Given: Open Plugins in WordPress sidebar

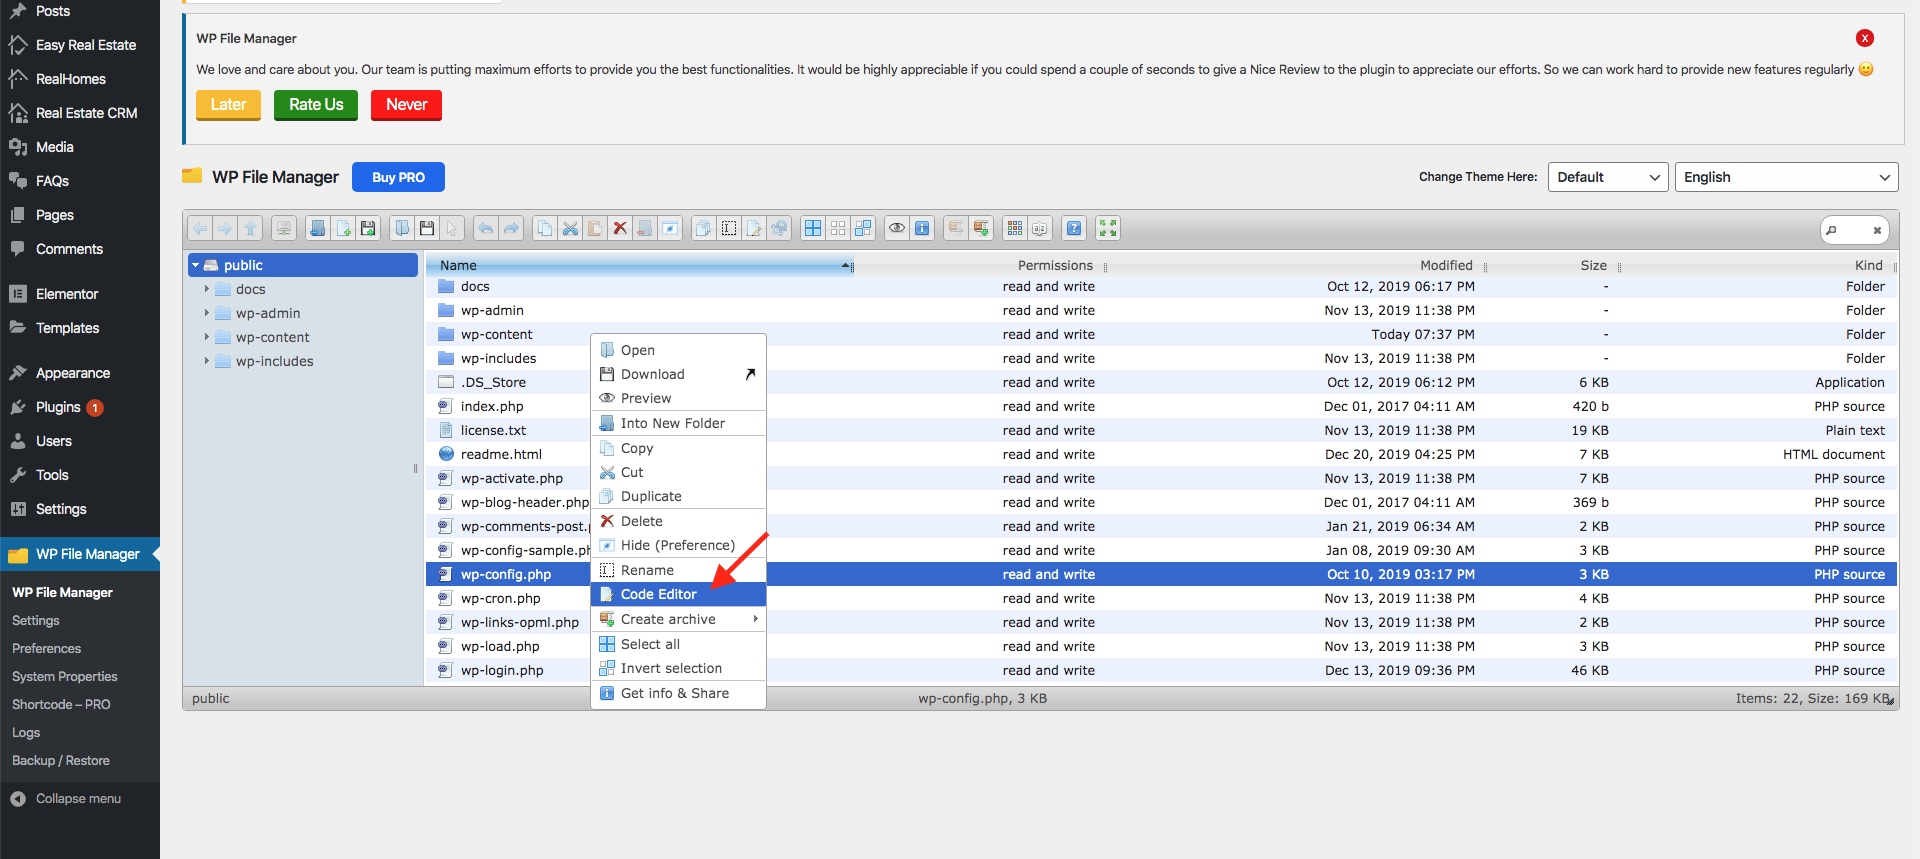Looking at the screenshot, I should click(58, 407).
